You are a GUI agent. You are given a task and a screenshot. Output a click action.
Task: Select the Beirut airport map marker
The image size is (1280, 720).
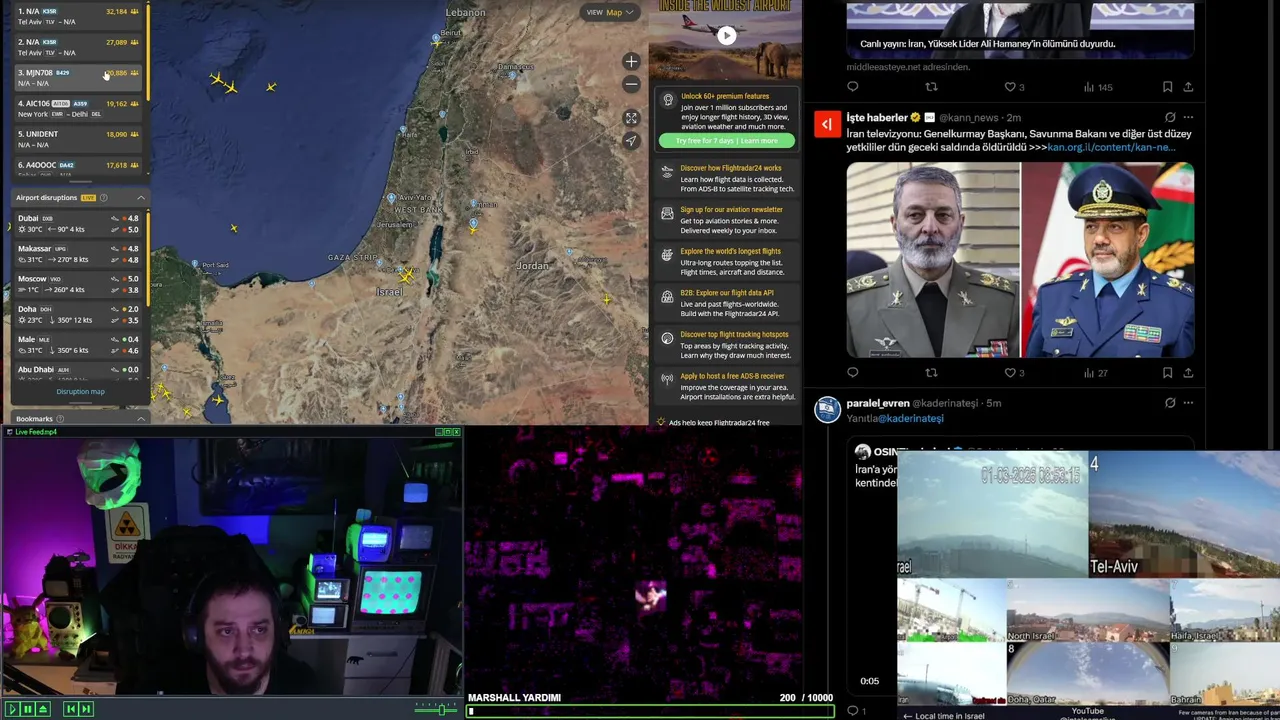tap(436, 40)
